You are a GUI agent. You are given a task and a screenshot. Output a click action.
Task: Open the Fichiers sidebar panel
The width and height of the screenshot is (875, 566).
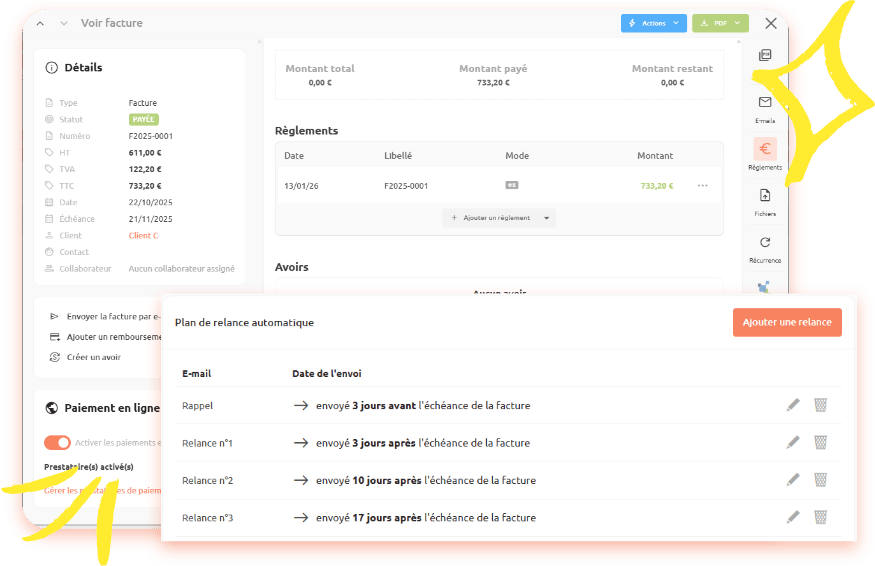click(x=765, y=201)
